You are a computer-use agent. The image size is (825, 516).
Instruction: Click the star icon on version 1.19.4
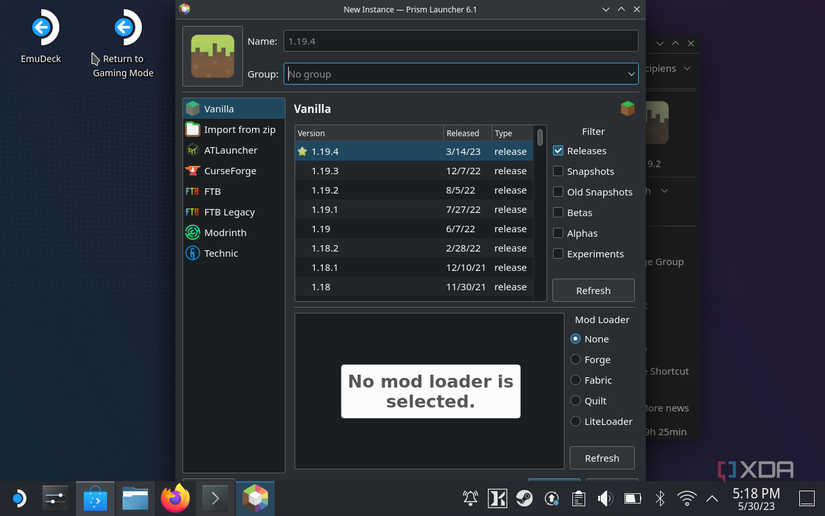coord(303,151)
